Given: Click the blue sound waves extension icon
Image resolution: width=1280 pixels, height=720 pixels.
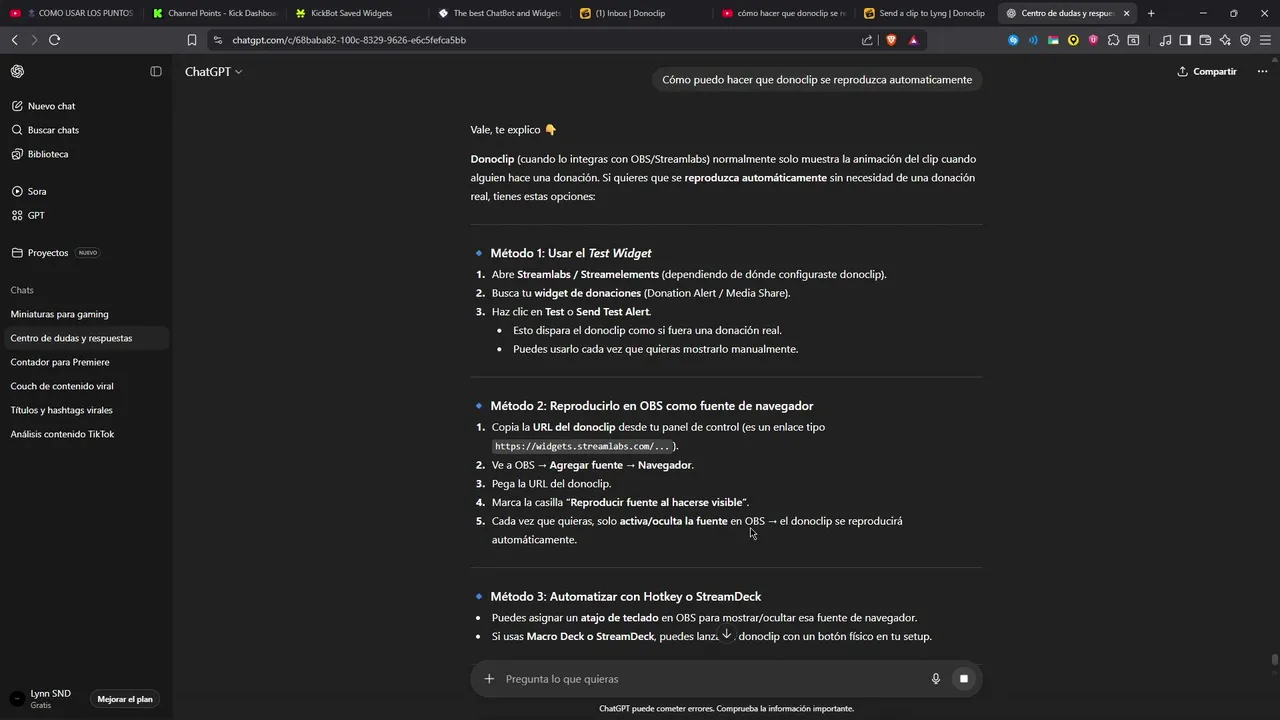Looking at the screenshot, I should pyautogui.click(x=1033, y=40).
